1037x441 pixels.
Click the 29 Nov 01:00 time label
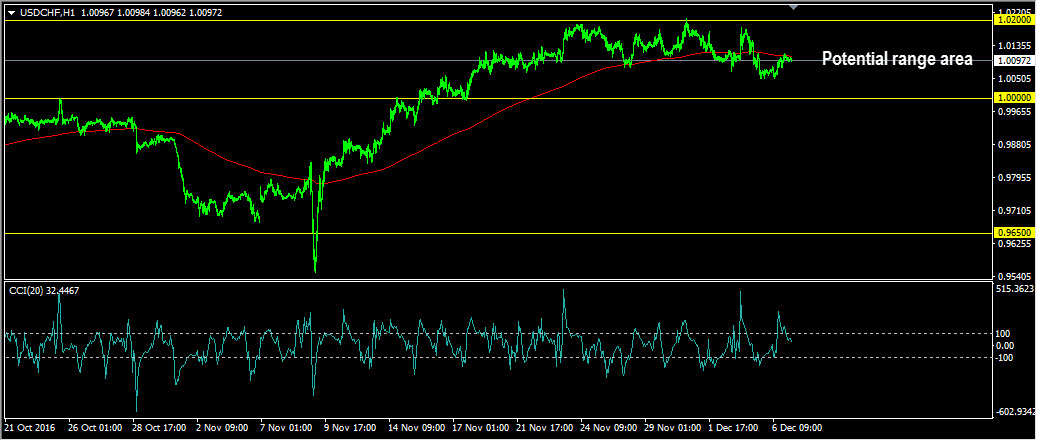673,428
